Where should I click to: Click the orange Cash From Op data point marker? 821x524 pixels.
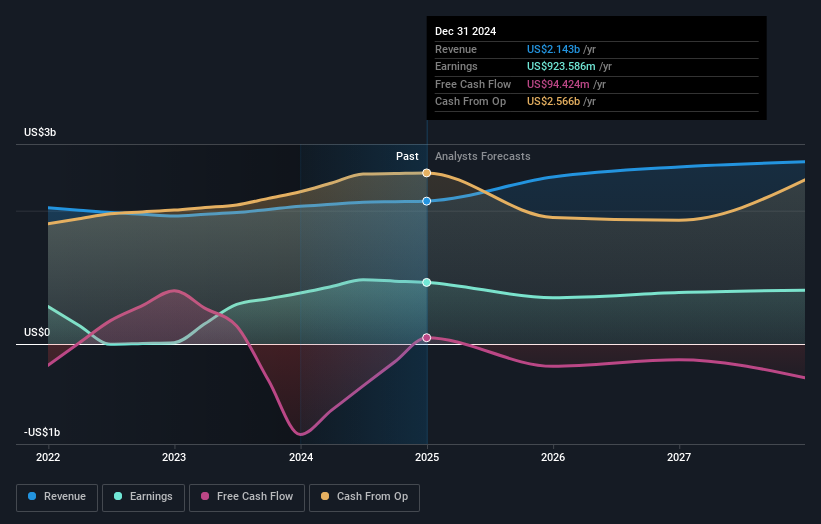(x=427, y=173)
